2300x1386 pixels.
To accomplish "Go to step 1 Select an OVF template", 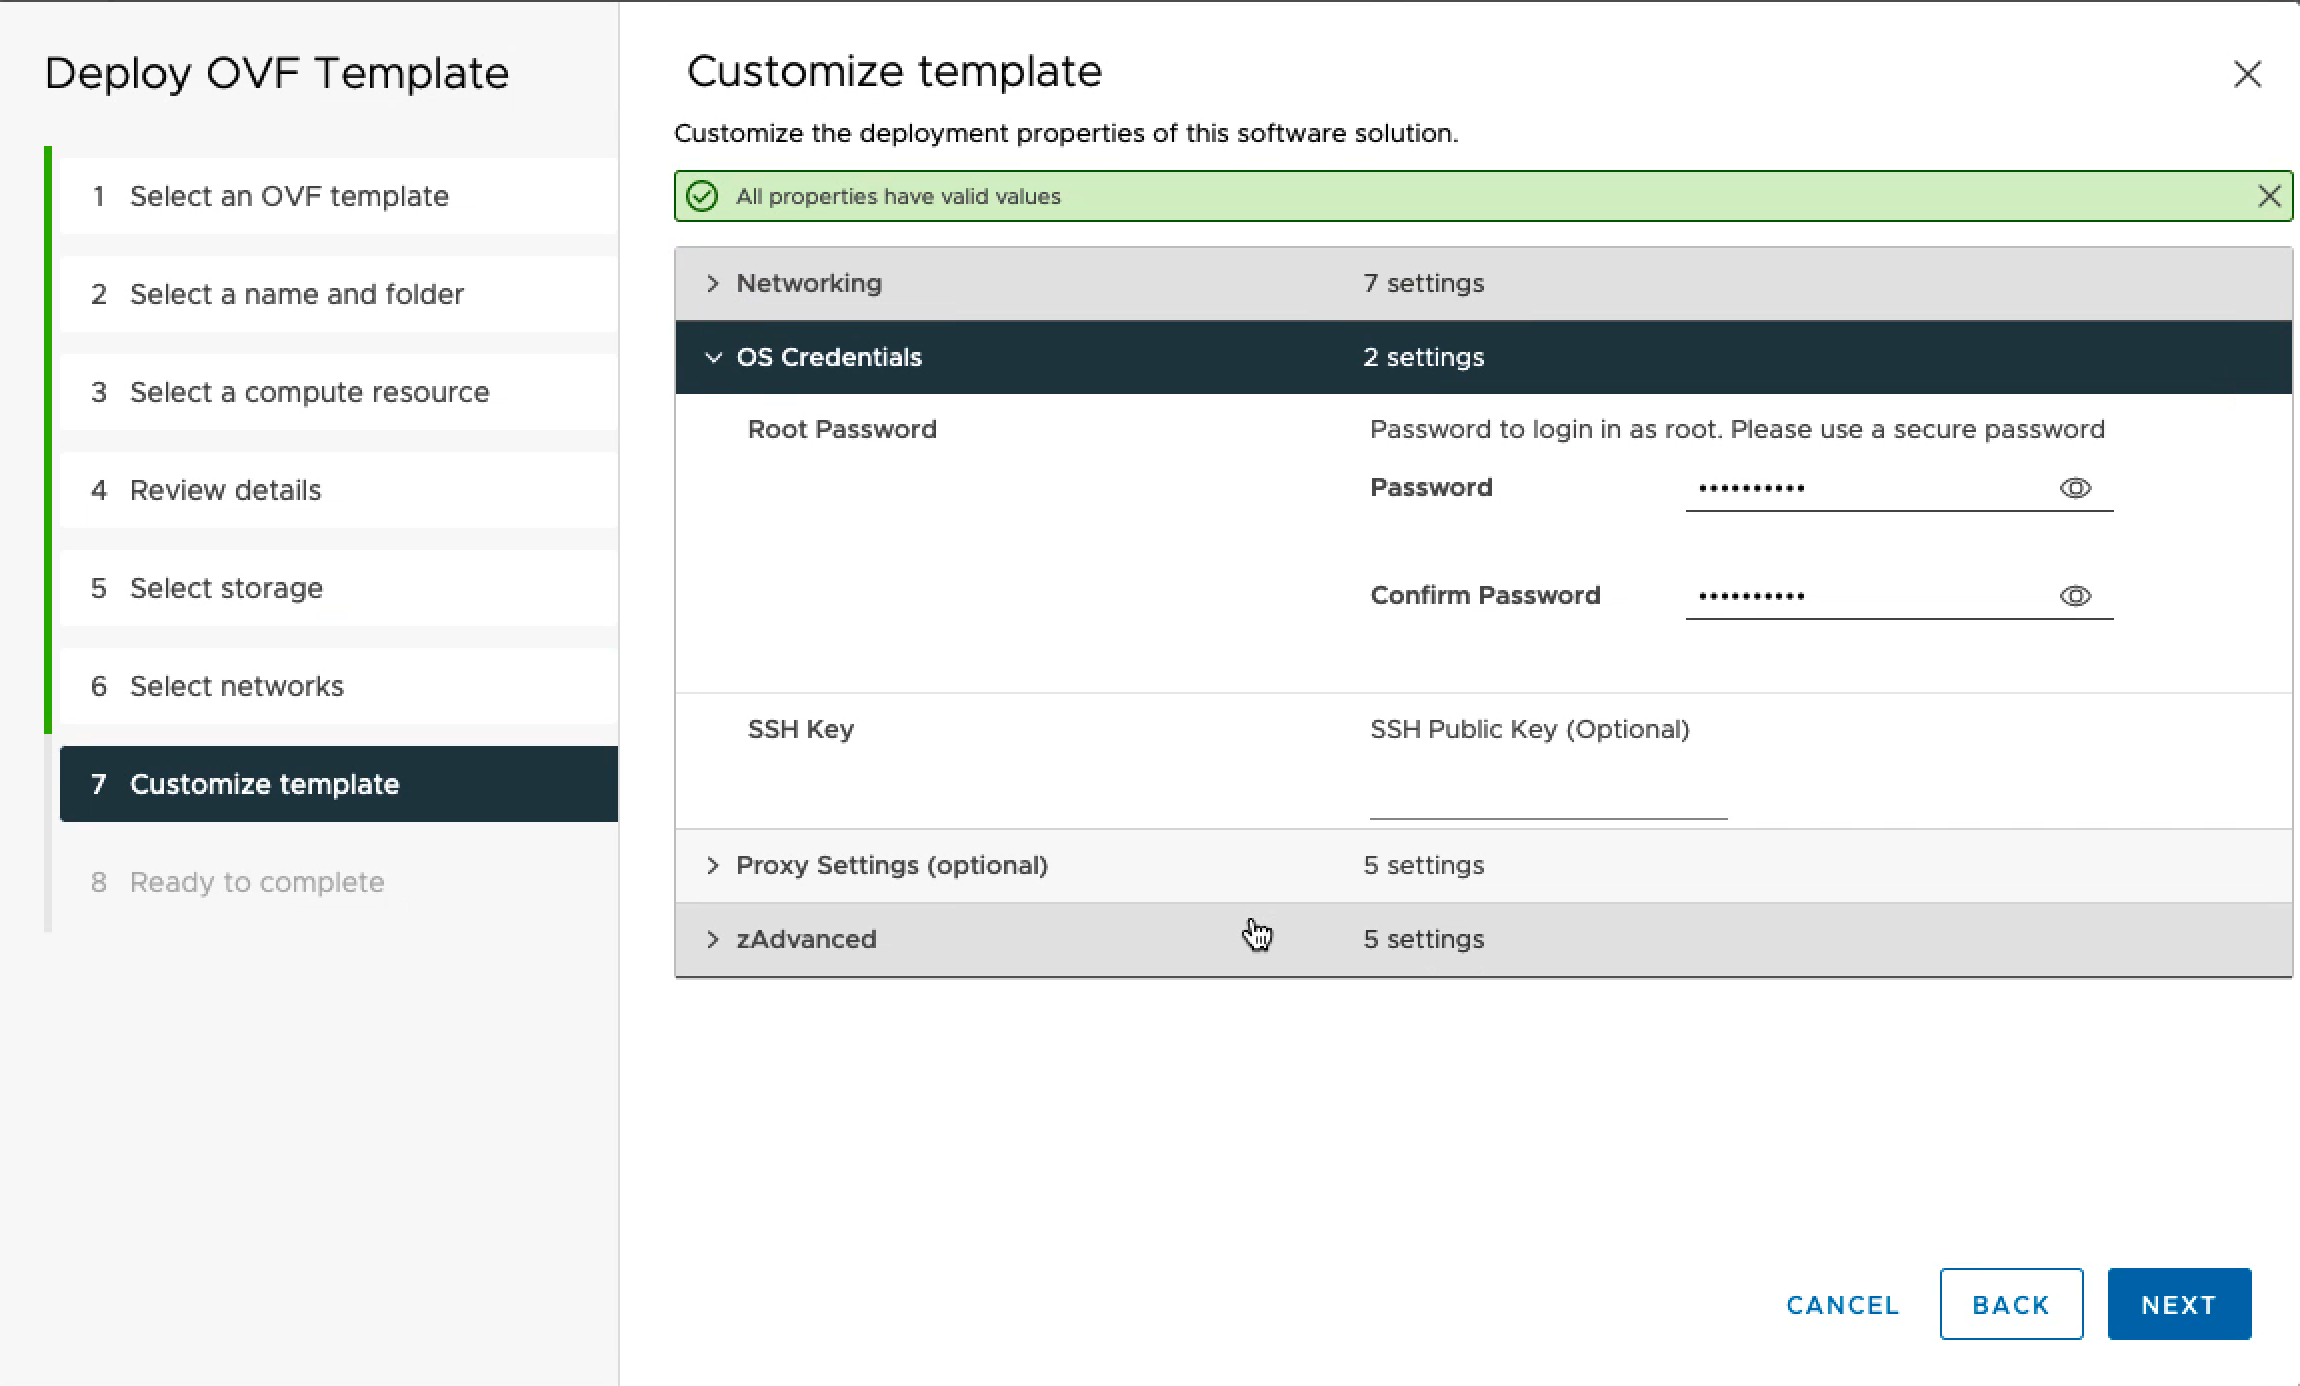I will [x=289, y=196].
